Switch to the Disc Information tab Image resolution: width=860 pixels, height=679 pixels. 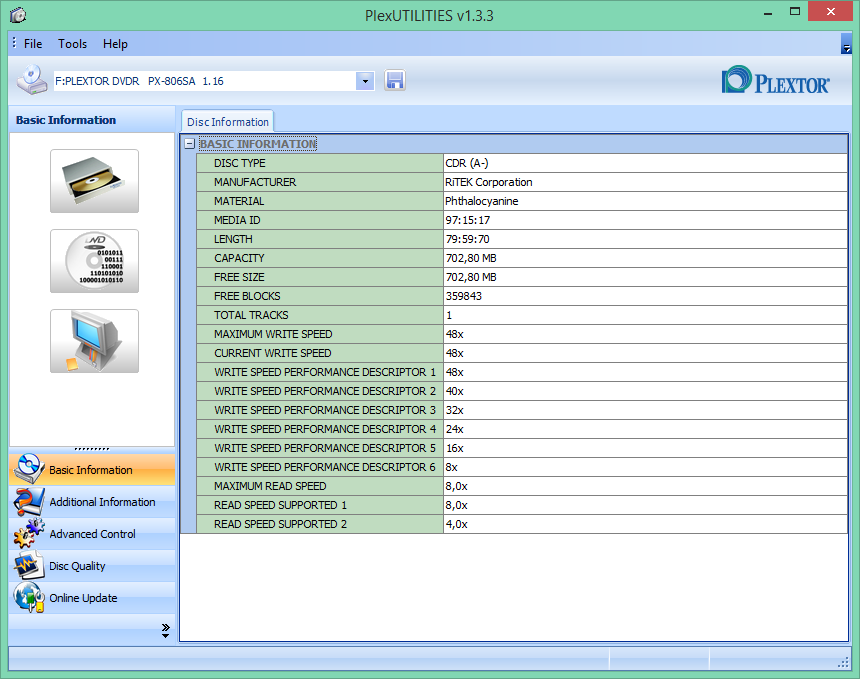coord(228,122)
